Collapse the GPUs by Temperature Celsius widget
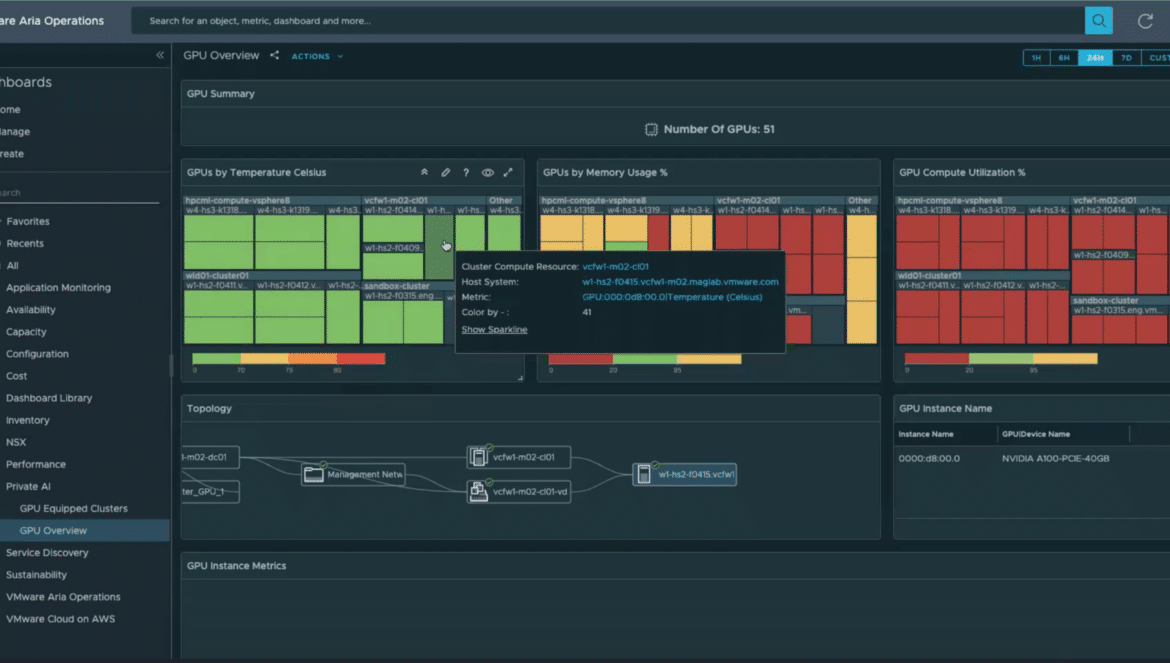 (x=425, y=172)
